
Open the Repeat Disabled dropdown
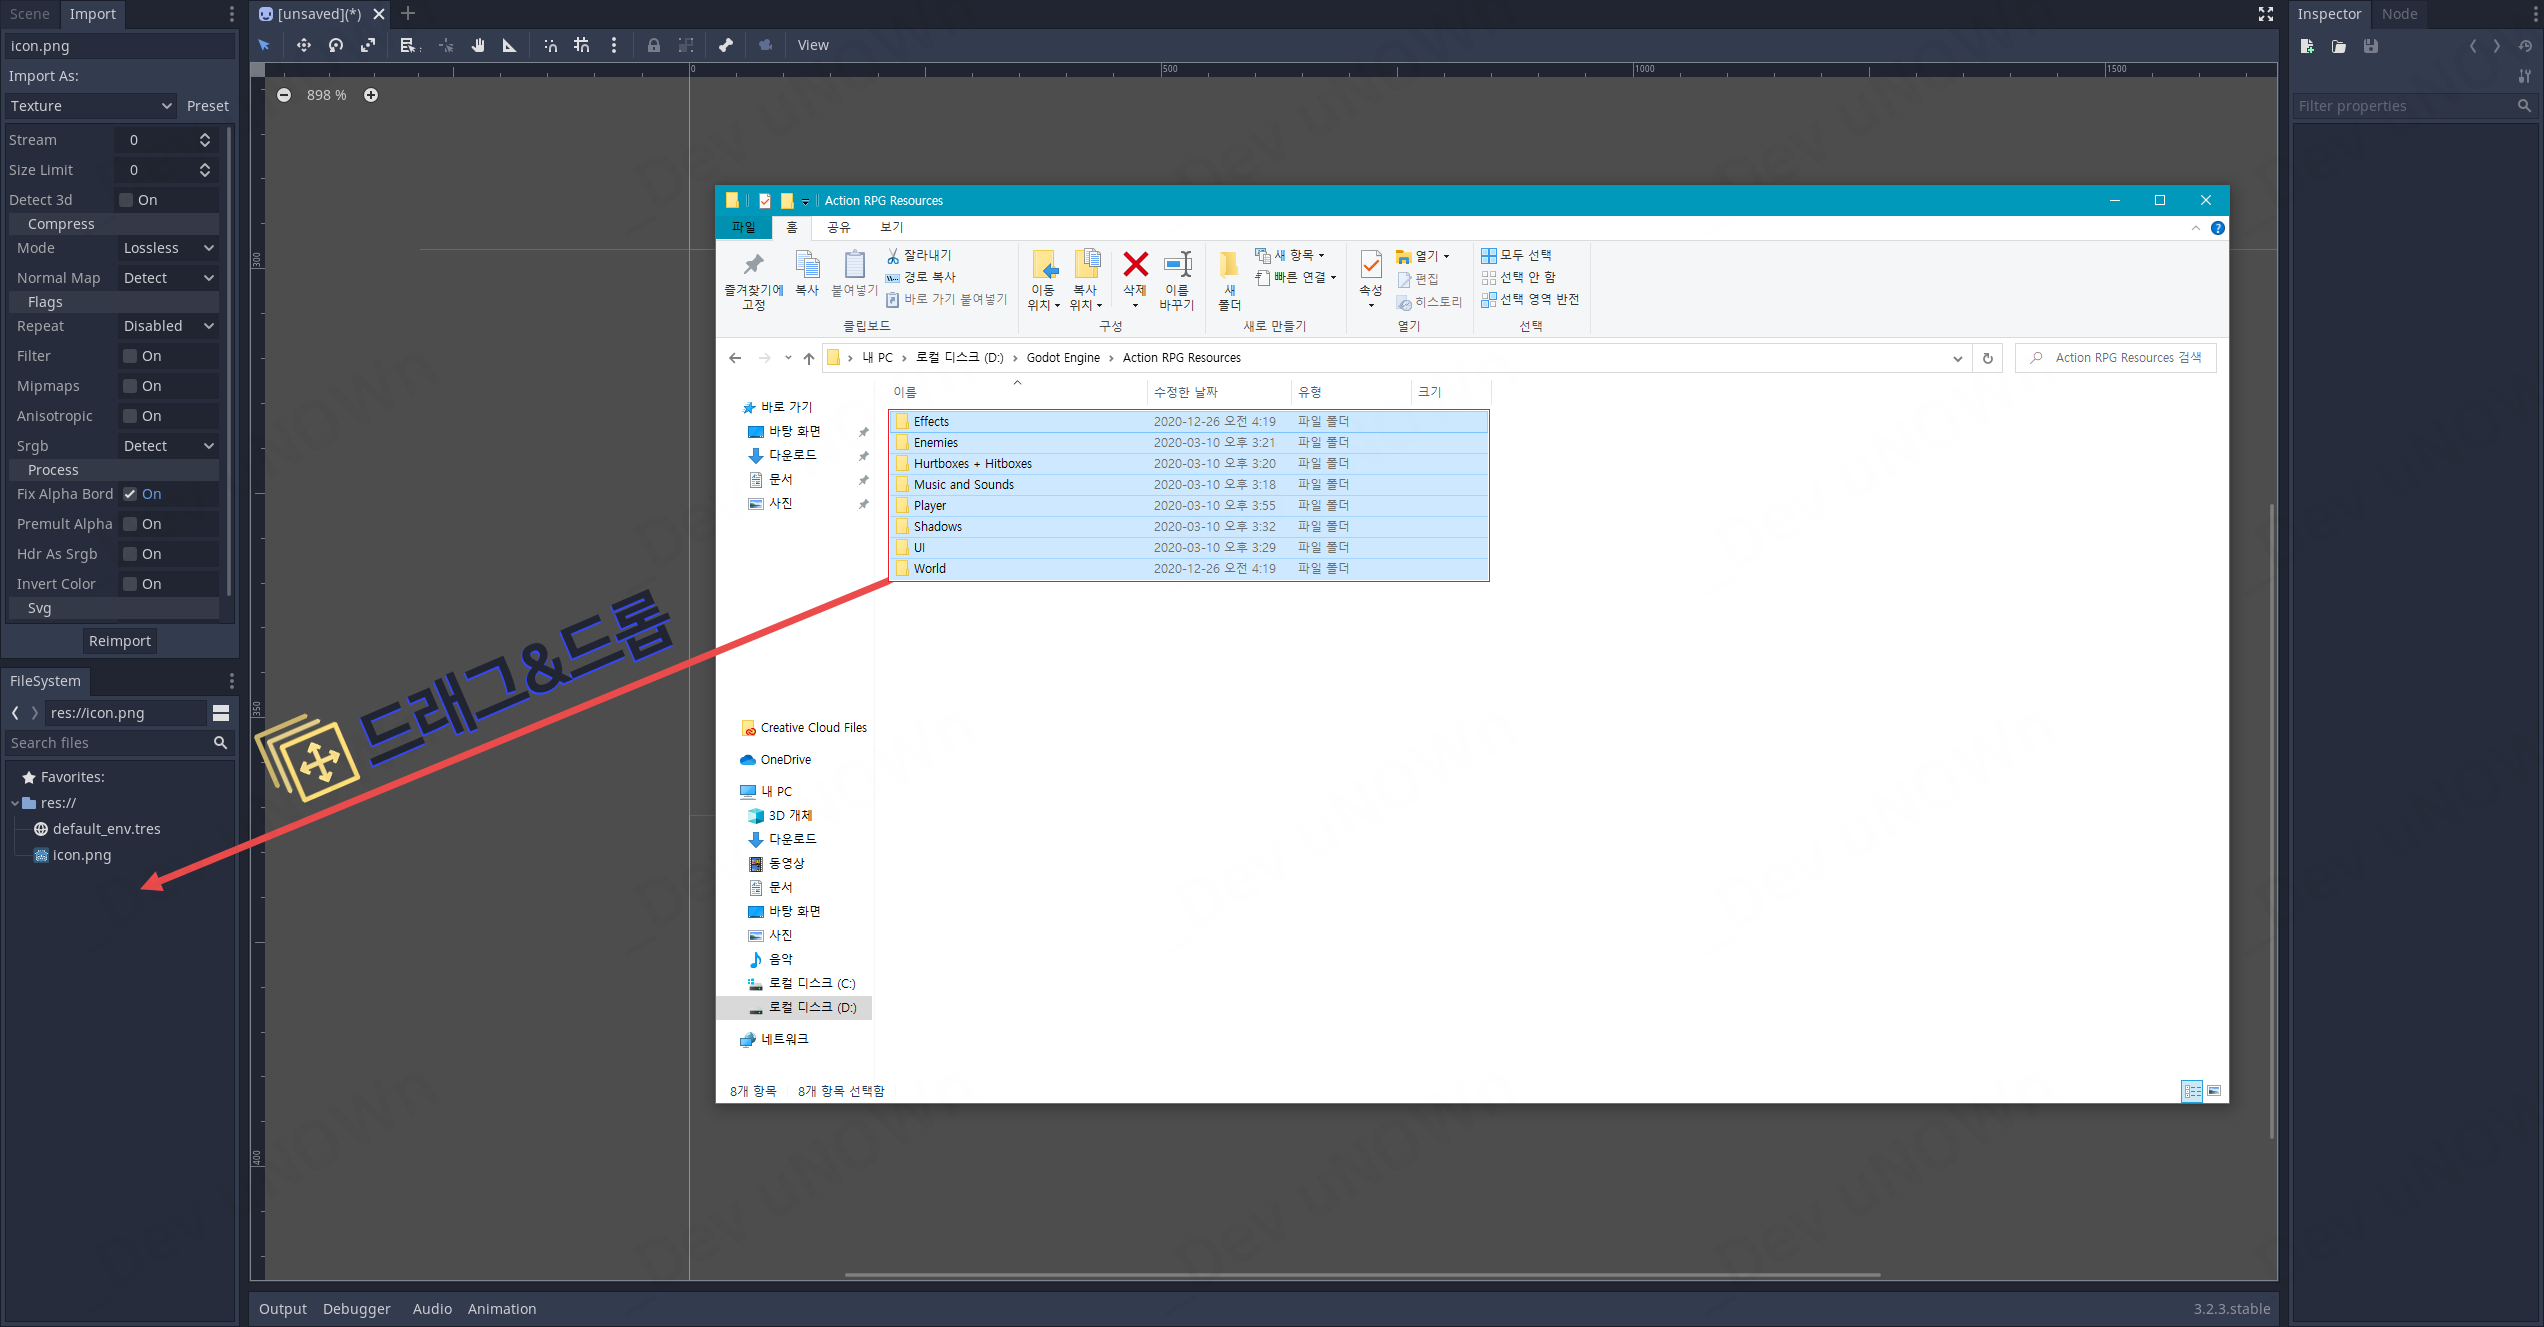[x=167, y=326]
